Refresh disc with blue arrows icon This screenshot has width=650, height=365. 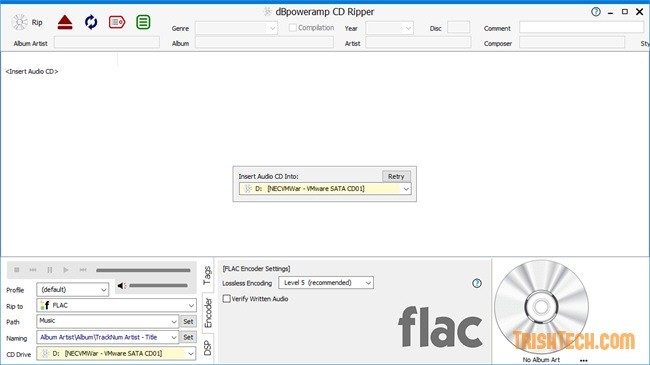coord(91,22)
